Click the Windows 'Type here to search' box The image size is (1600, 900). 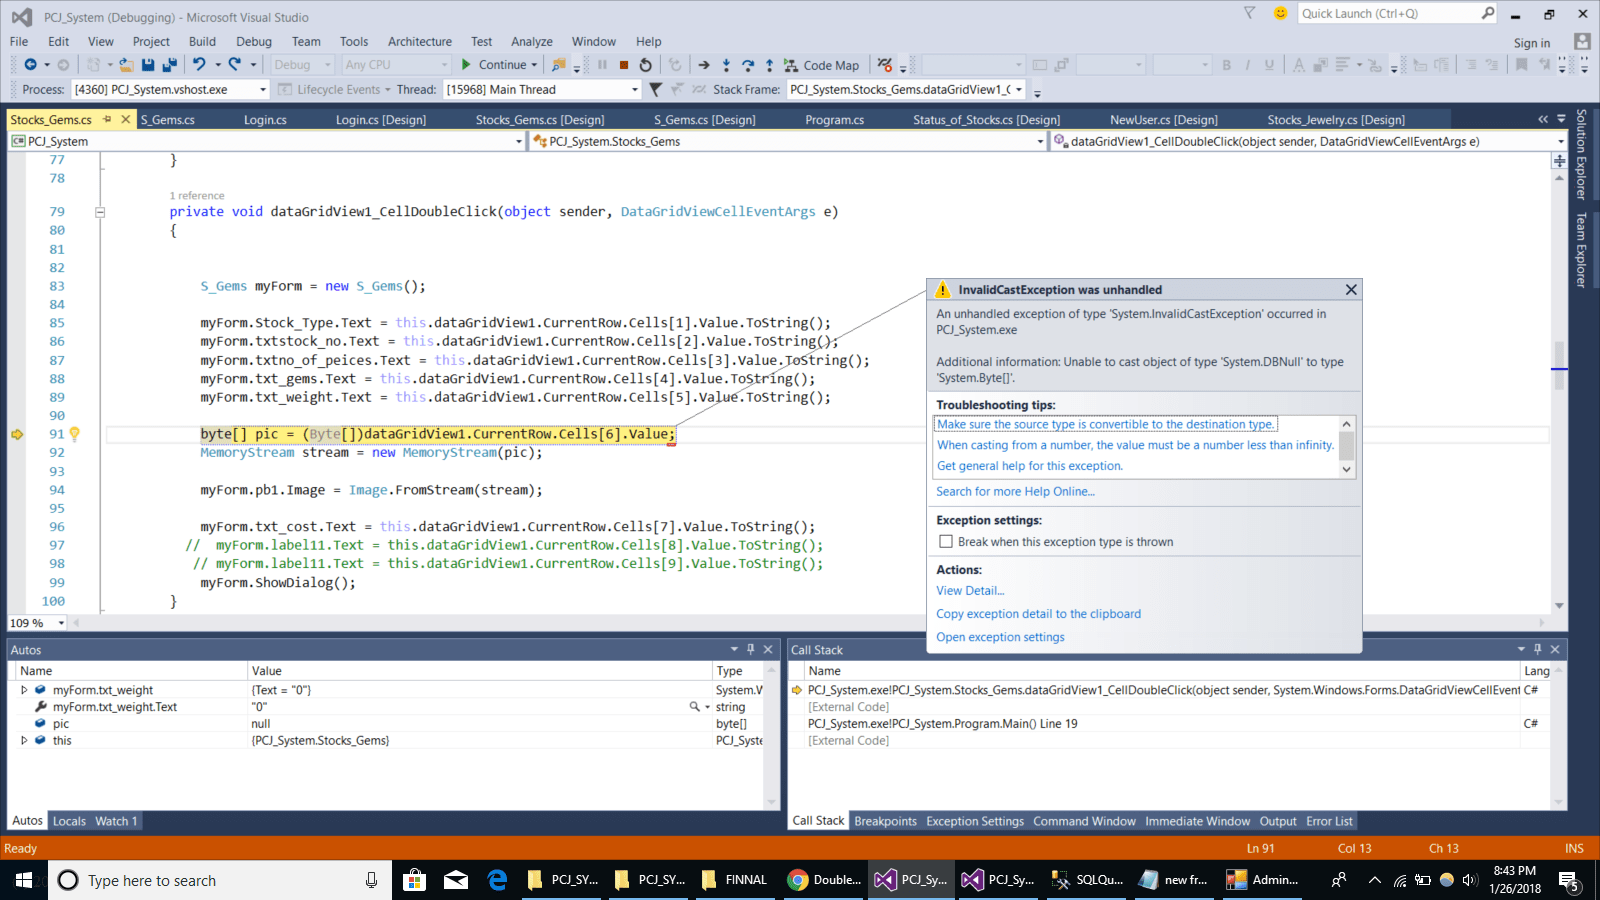pos(220,880)
